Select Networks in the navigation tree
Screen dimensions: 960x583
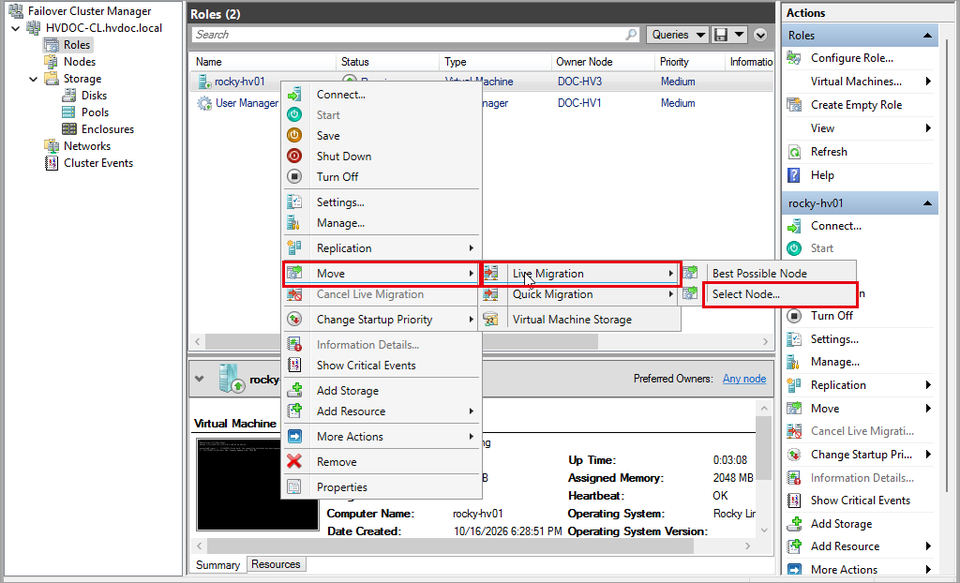pos(87,146)
